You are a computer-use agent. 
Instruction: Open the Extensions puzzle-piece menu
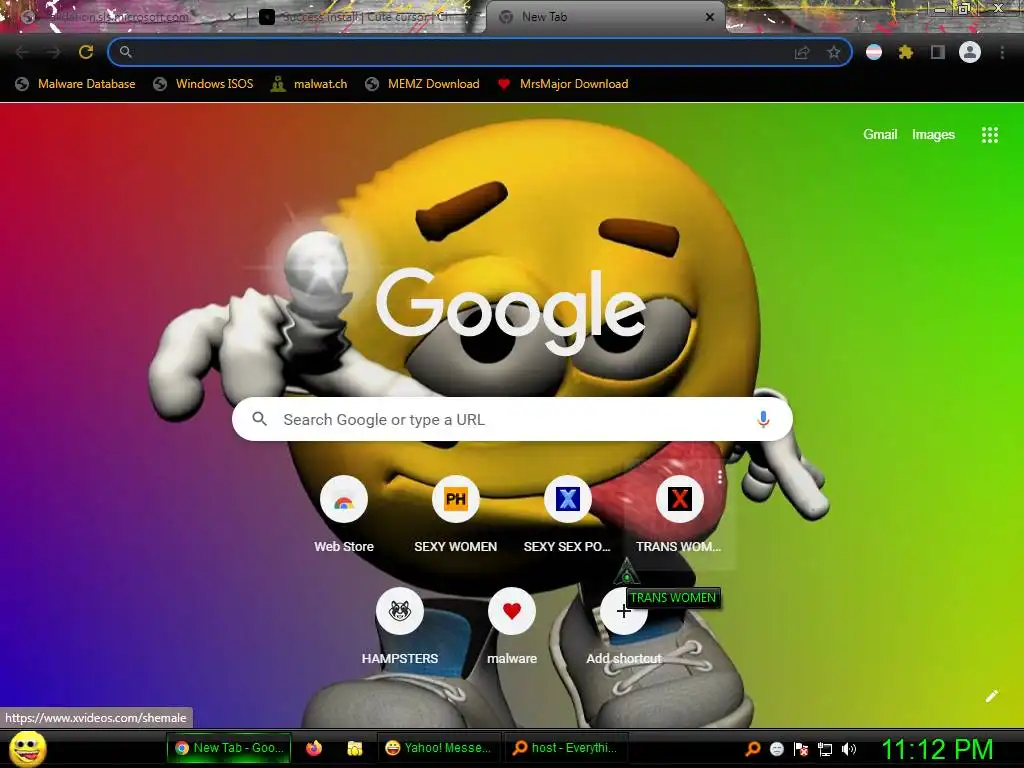click(906, 52)
